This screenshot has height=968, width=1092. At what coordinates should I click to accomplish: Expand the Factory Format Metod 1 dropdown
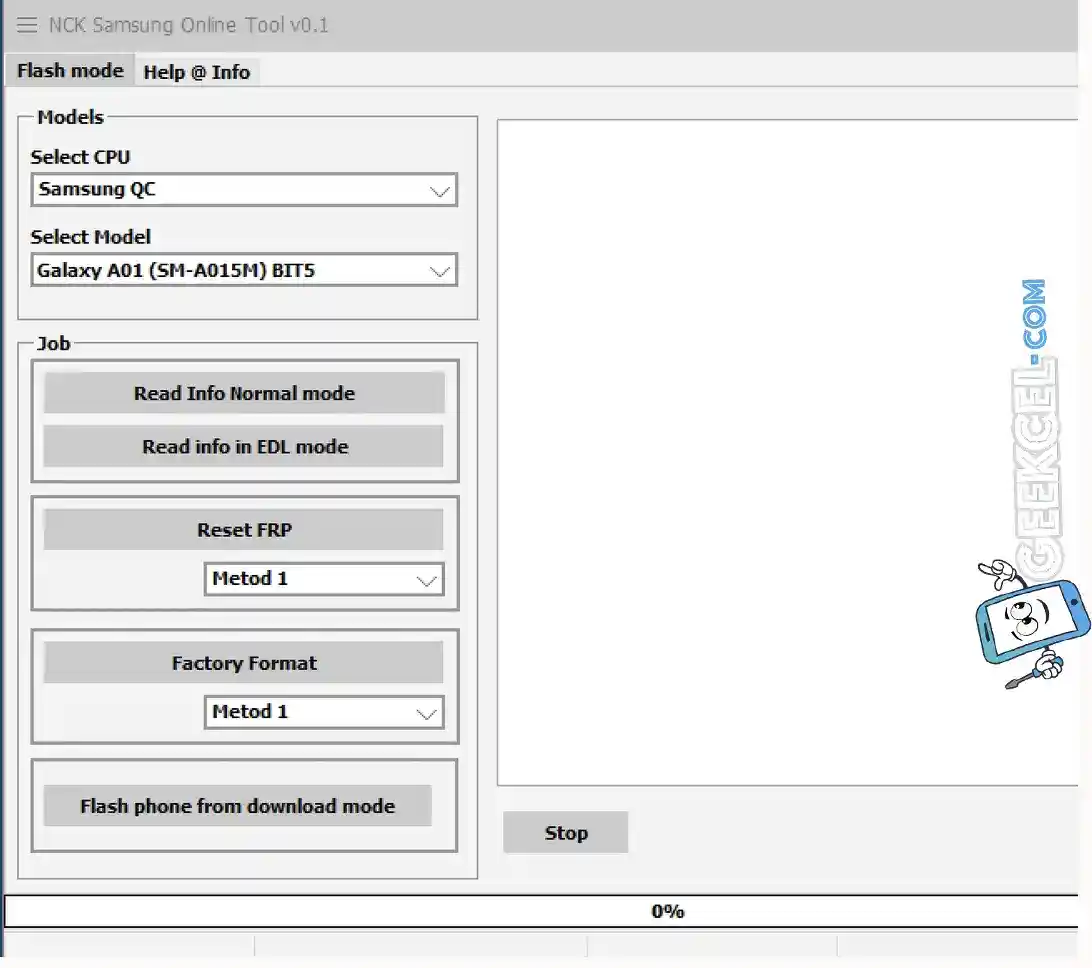[x=428, y=712]
